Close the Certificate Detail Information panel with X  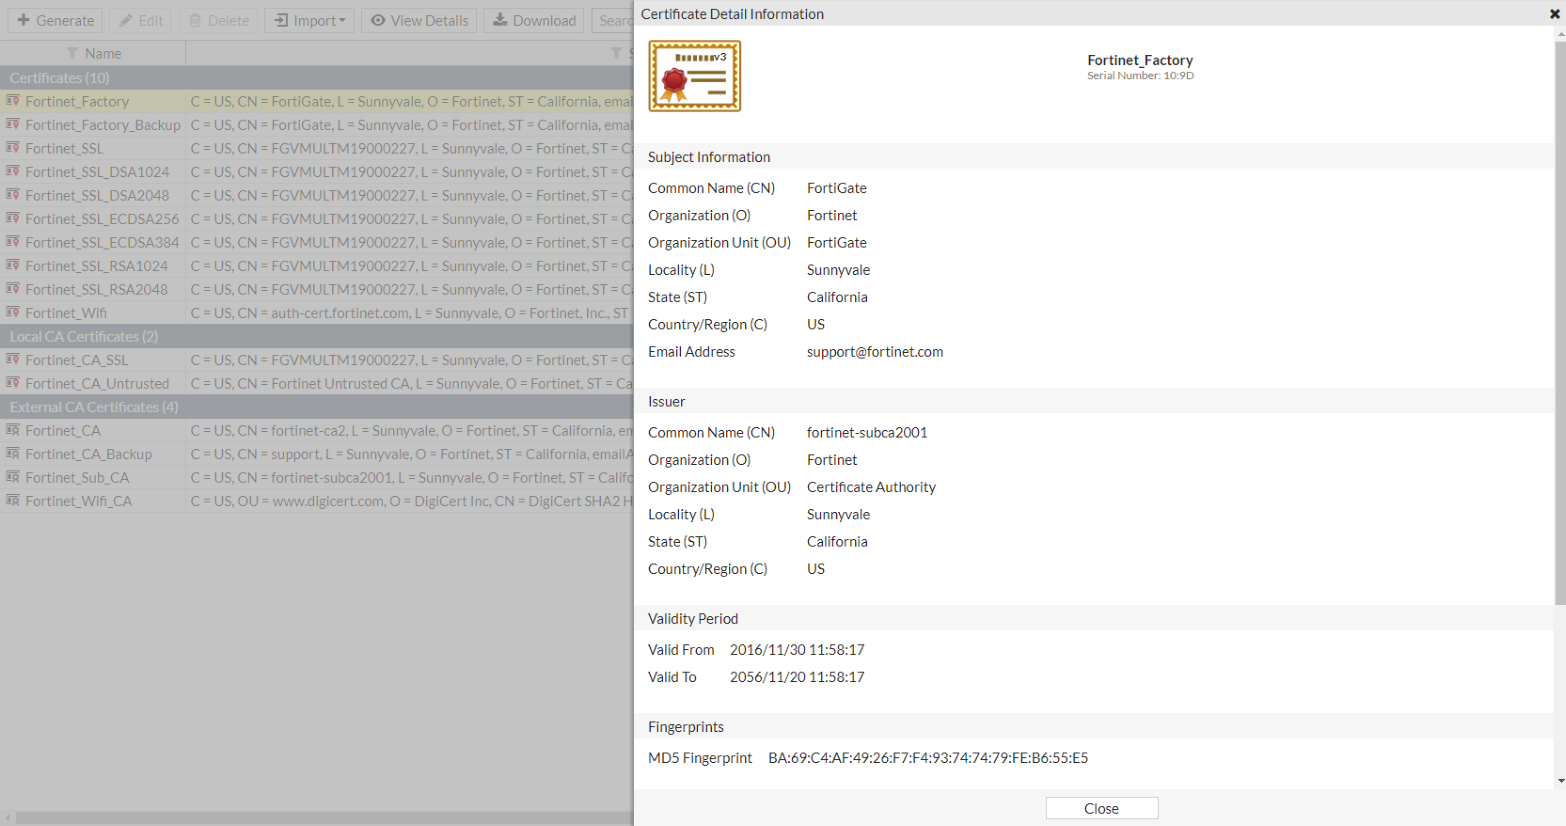[x=1554, y=14]
